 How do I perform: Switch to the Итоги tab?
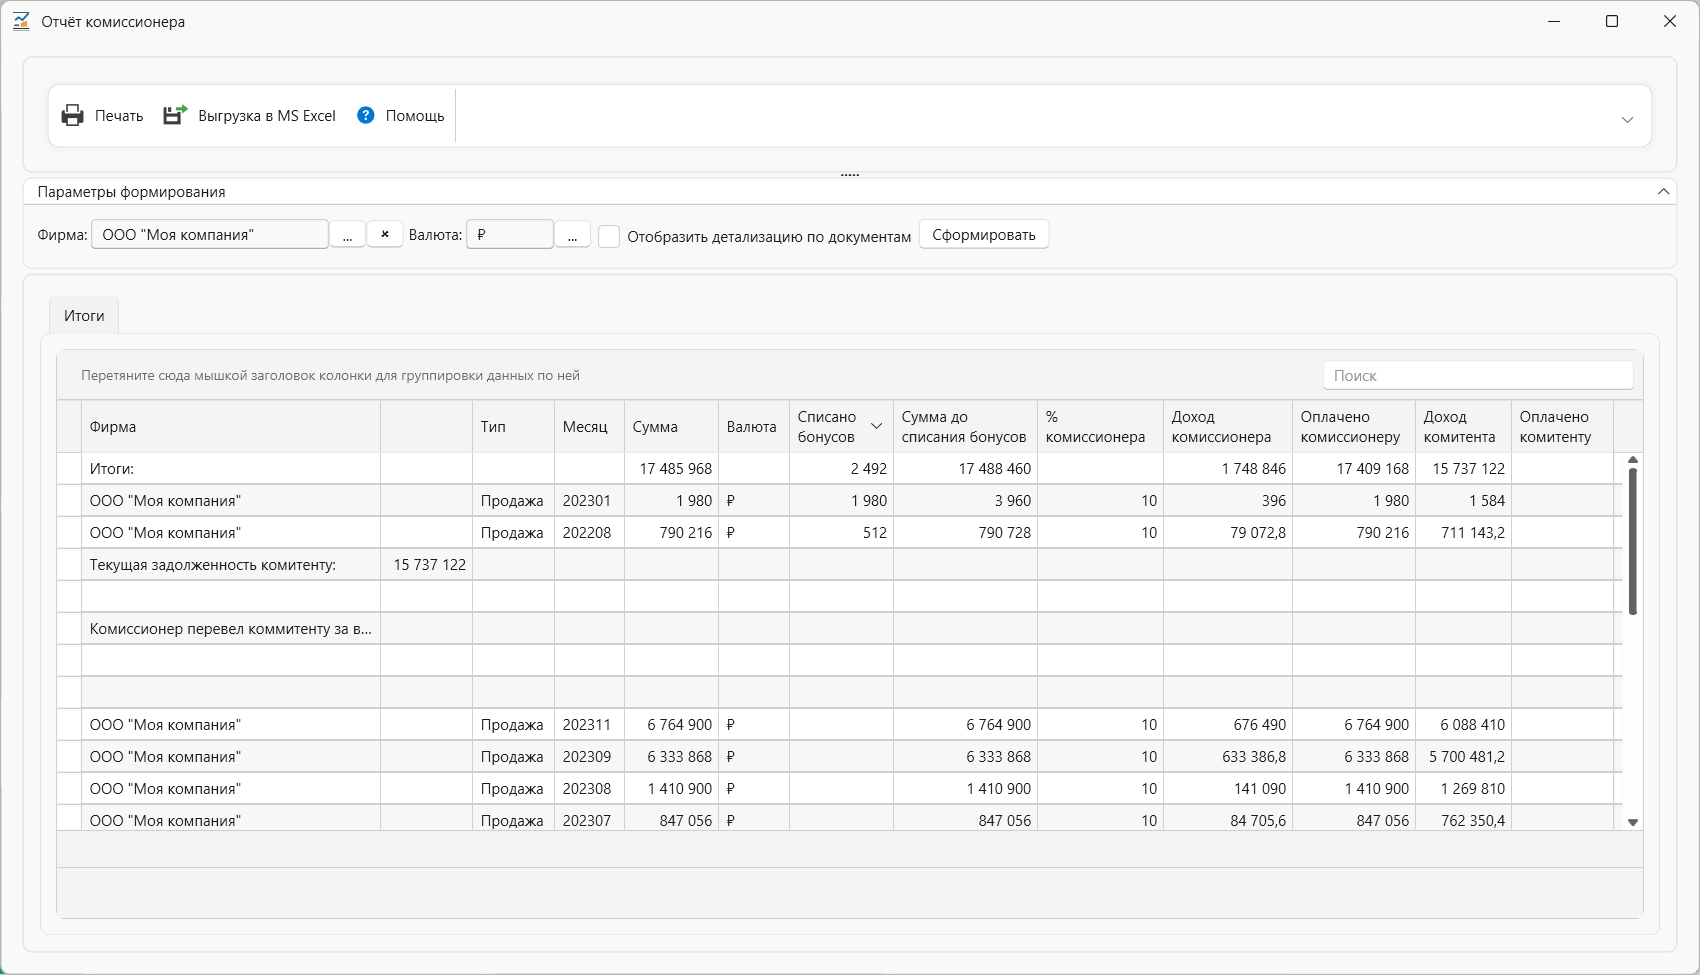click(84, 316)
